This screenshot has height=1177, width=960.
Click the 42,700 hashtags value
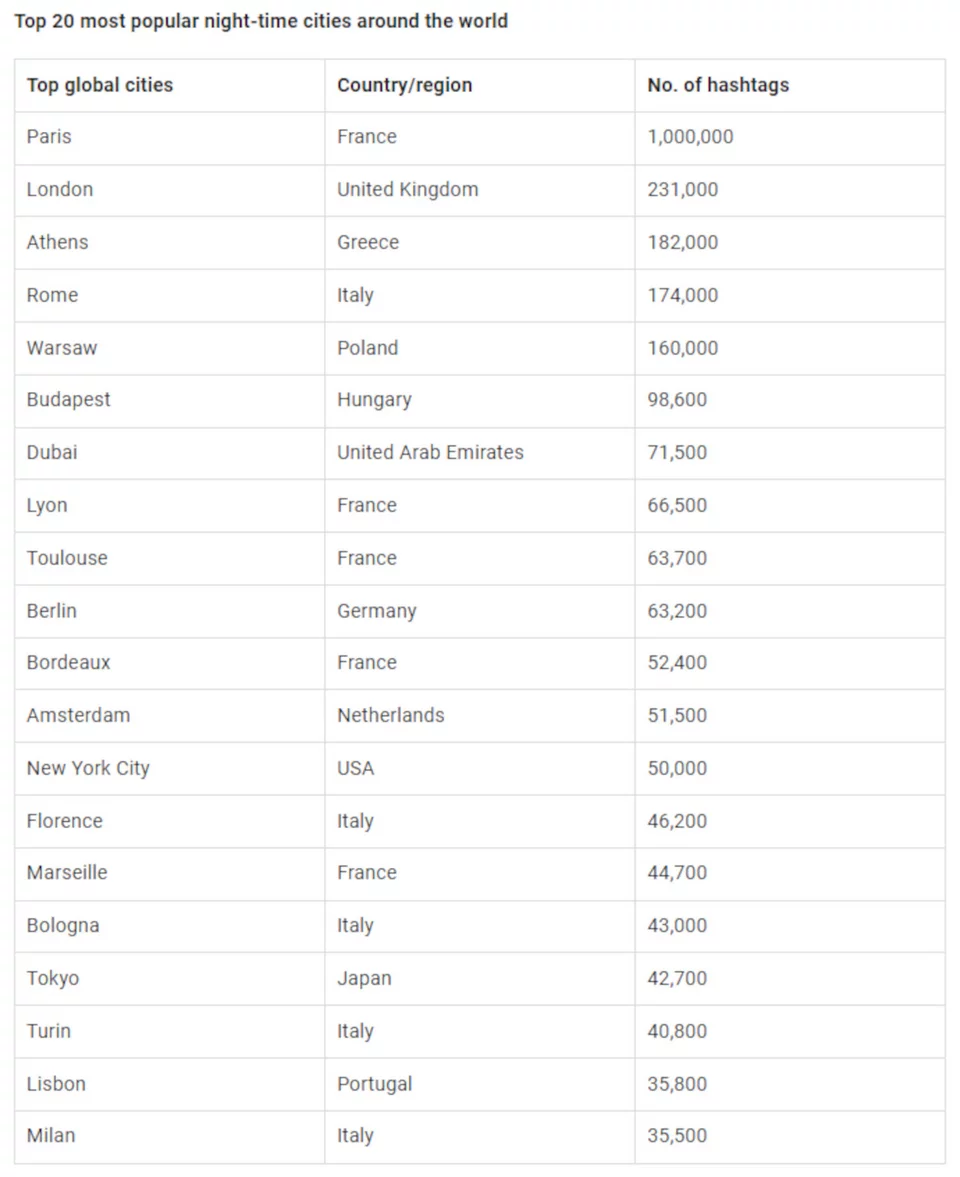click(677, 978)
